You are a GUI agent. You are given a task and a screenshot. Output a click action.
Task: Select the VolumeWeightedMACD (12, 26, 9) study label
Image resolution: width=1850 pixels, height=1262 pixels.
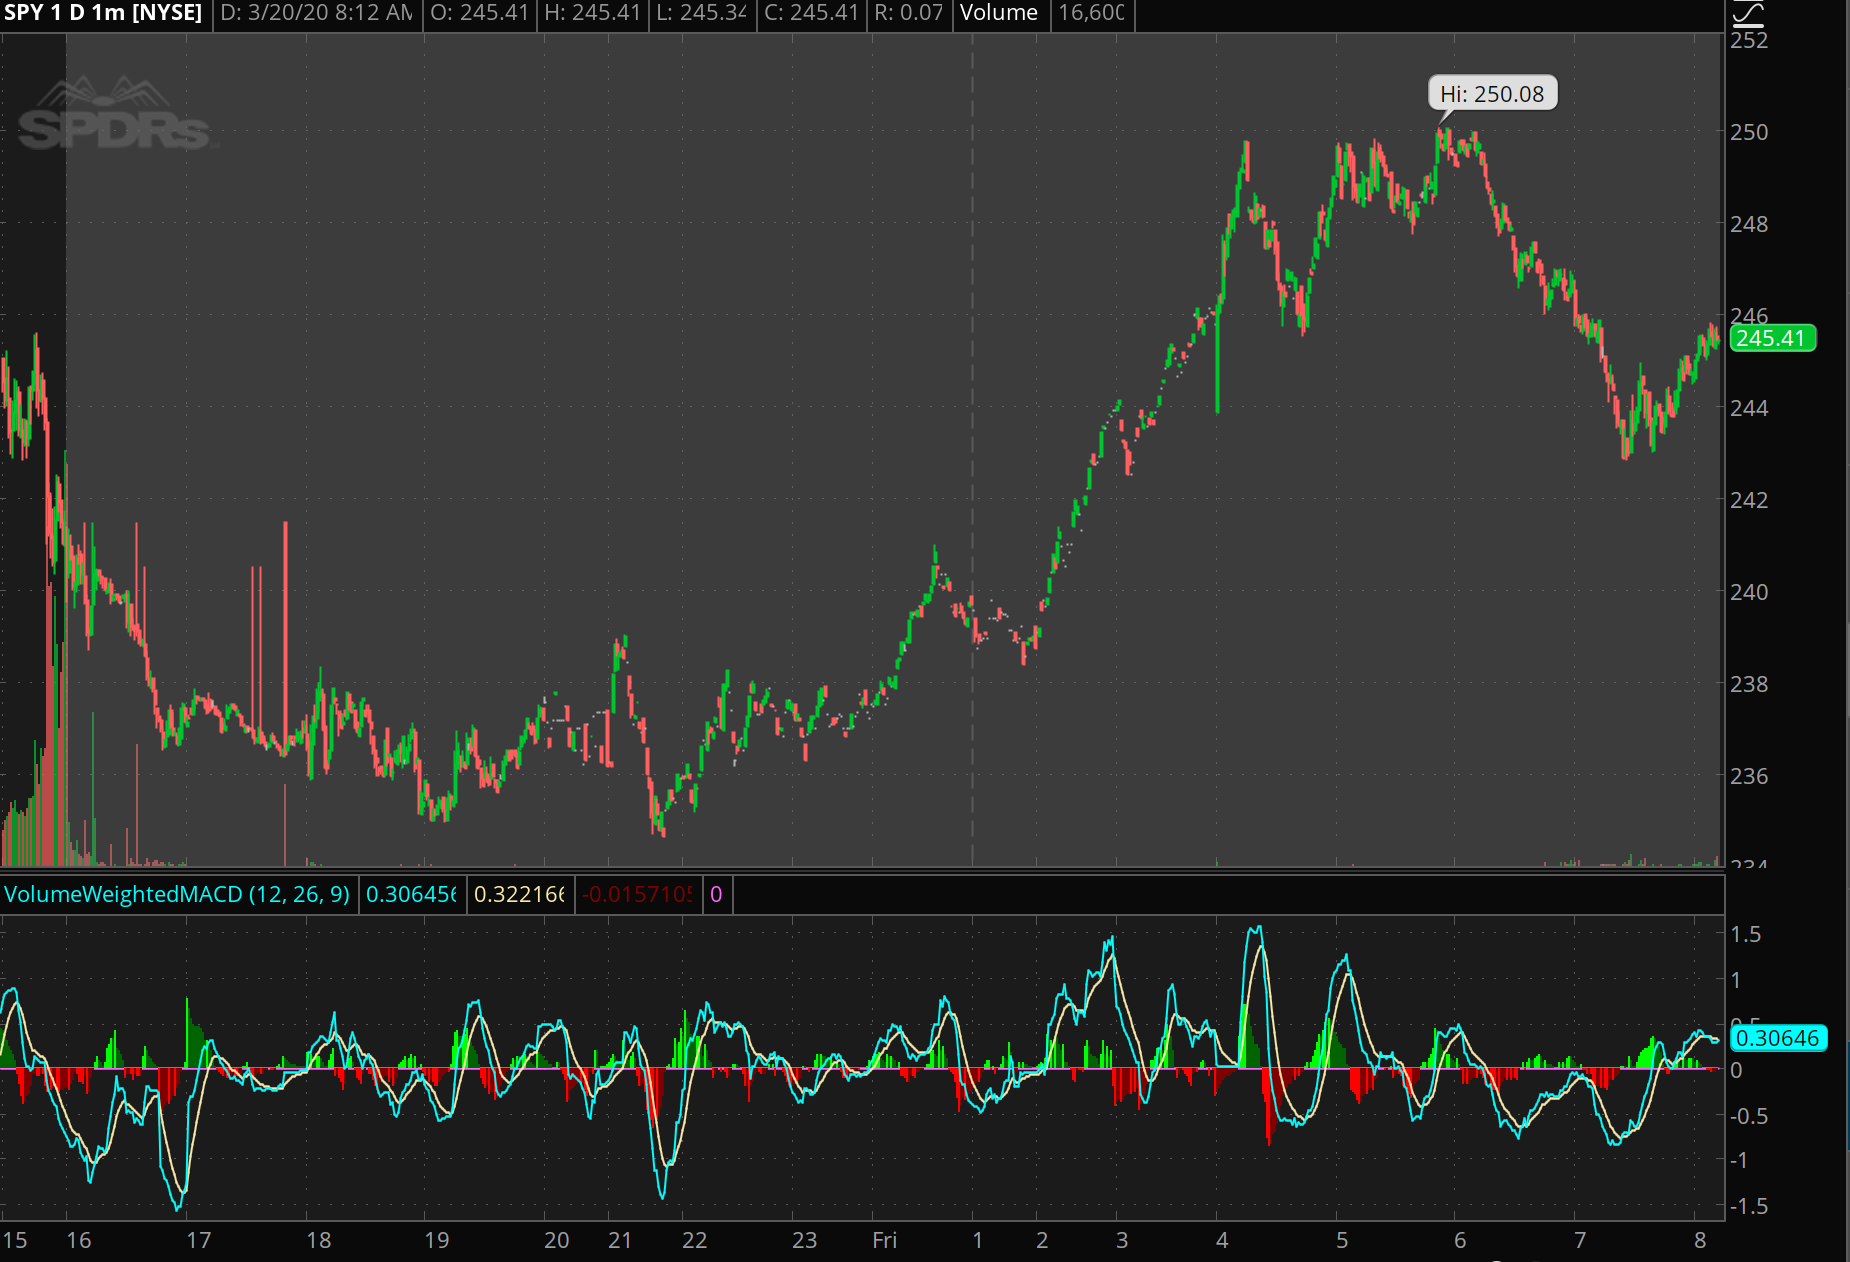[x=177, y=894]
